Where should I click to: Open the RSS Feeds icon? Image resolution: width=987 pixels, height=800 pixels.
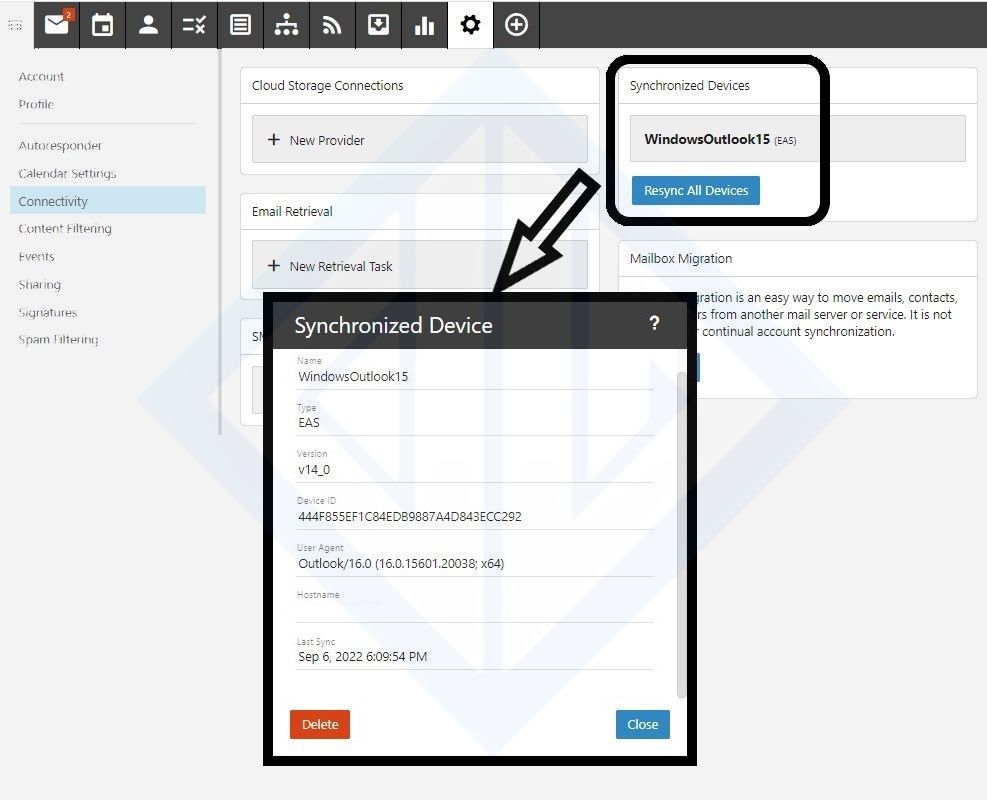332,25
